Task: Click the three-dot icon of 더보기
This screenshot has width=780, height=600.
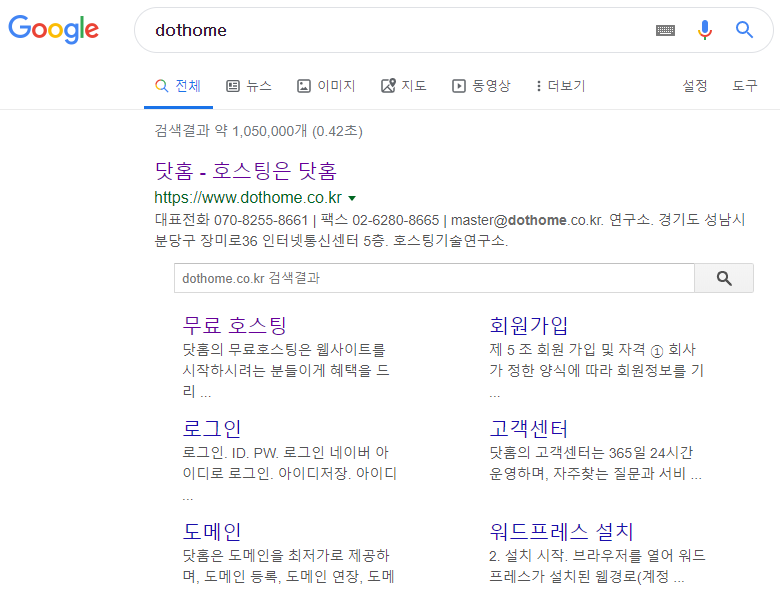Action: click(538, 86)
